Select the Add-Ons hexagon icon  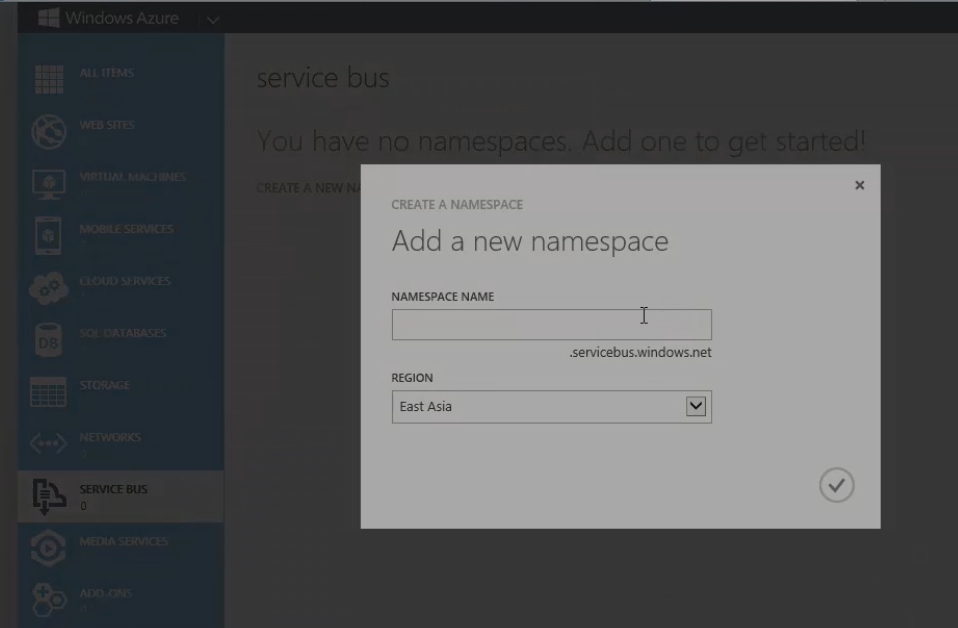(49, 600)
